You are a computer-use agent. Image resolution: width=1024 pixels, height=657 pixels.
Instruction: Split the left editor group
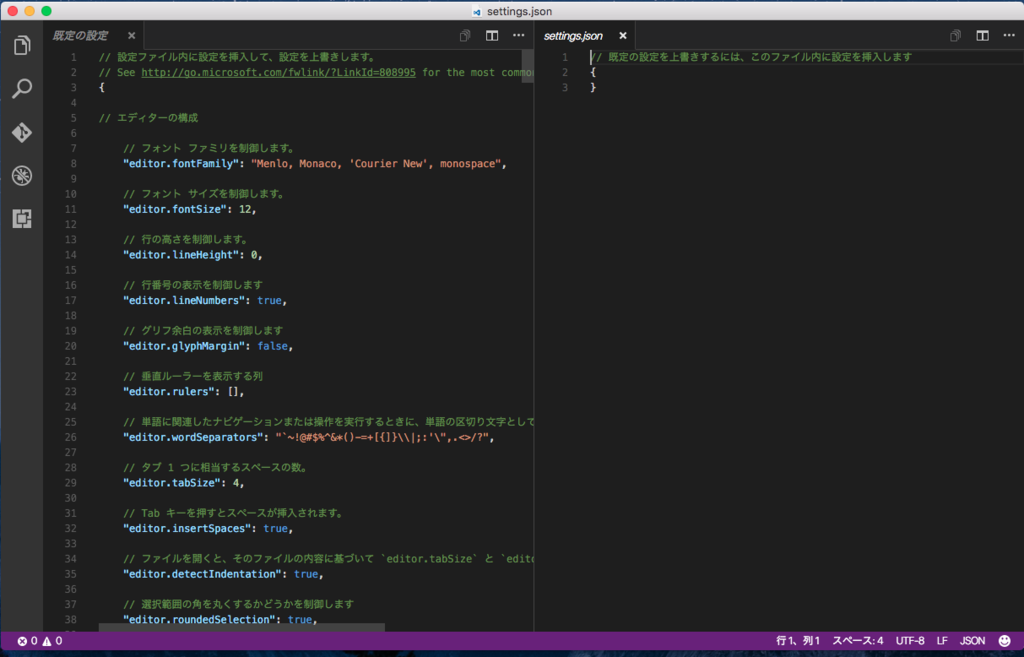pos(492,35)
